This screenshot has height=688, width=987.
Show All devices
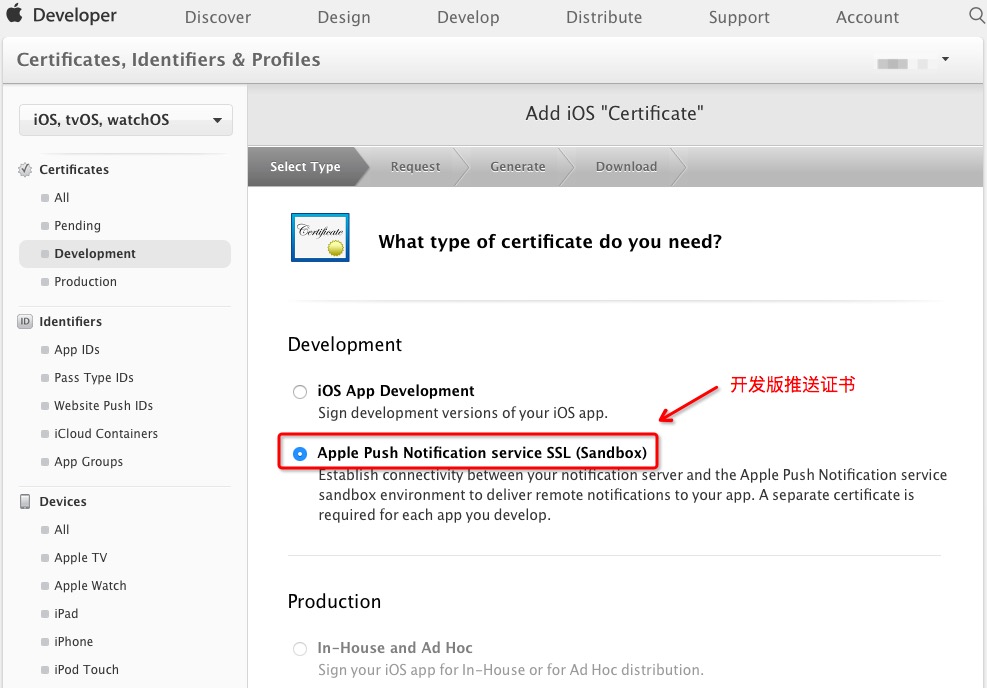pos(62,529)
